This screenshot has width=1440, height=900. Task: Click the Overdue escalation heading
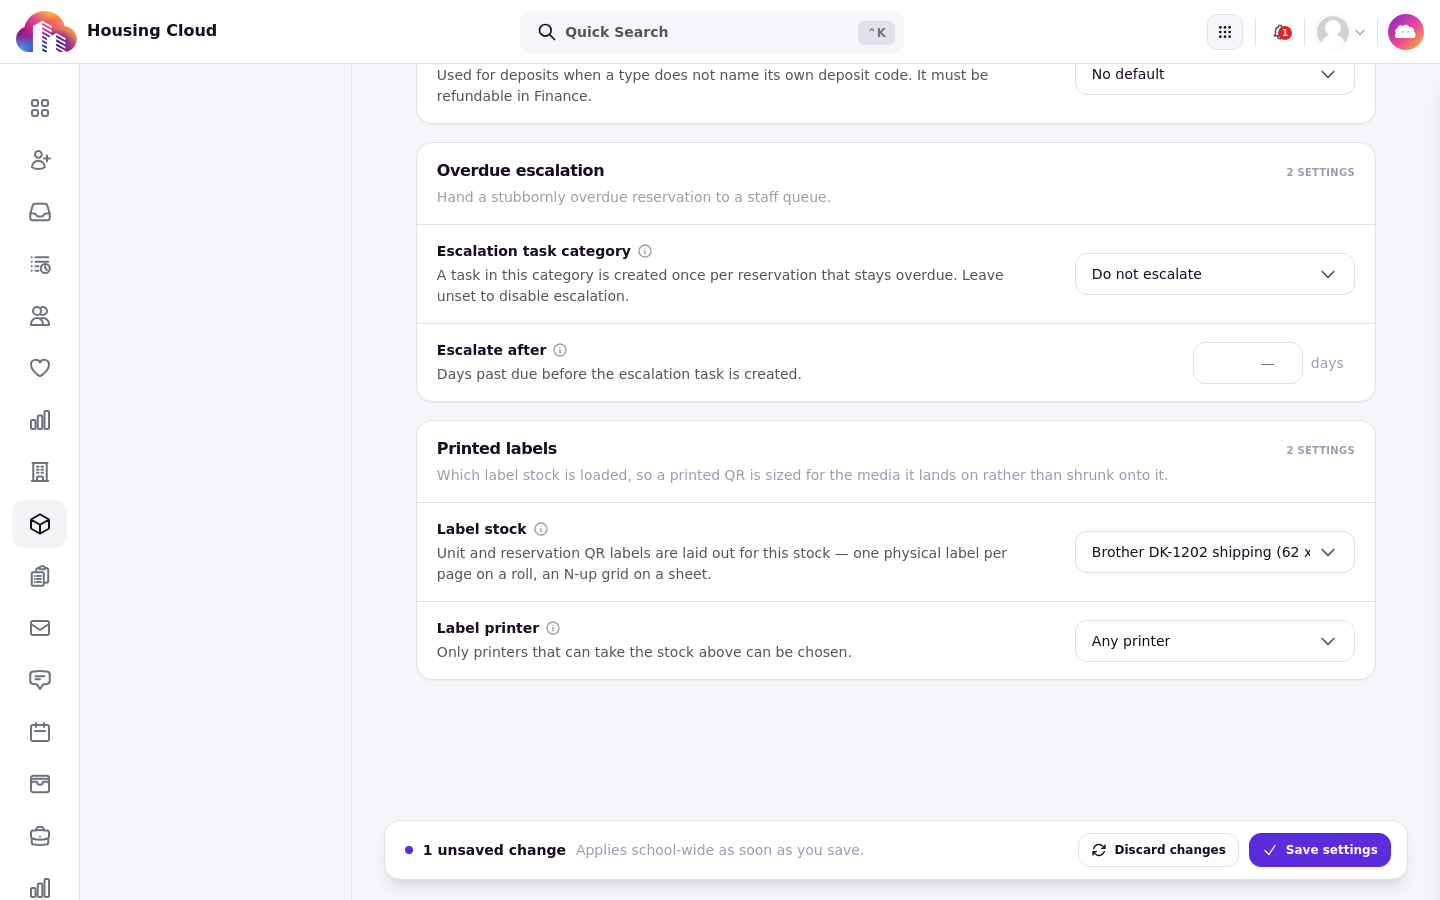(x=520, y=170)
